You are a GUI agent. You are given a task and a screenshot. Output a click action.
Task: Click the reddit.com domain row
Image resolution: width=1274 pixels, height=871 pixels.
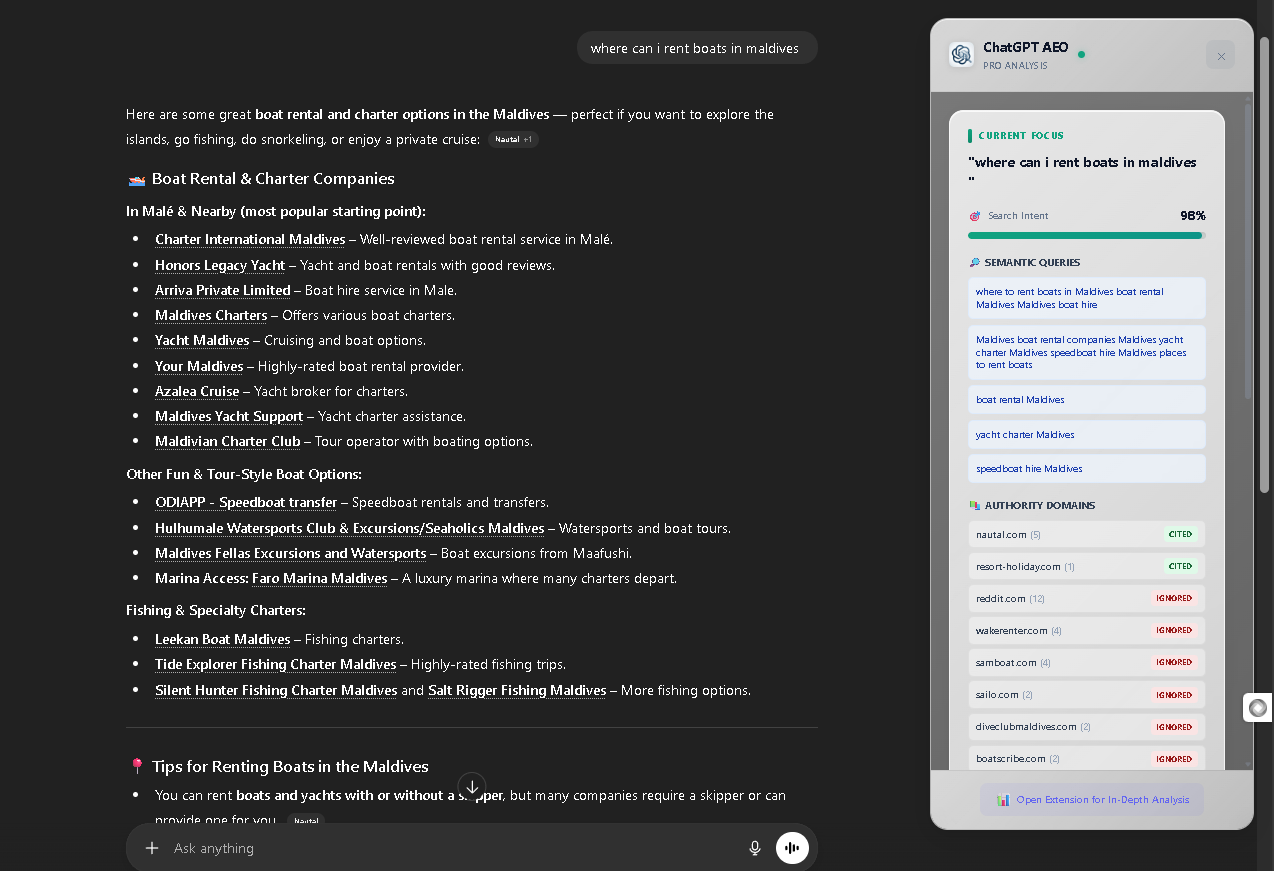(x=1086, y=598)
